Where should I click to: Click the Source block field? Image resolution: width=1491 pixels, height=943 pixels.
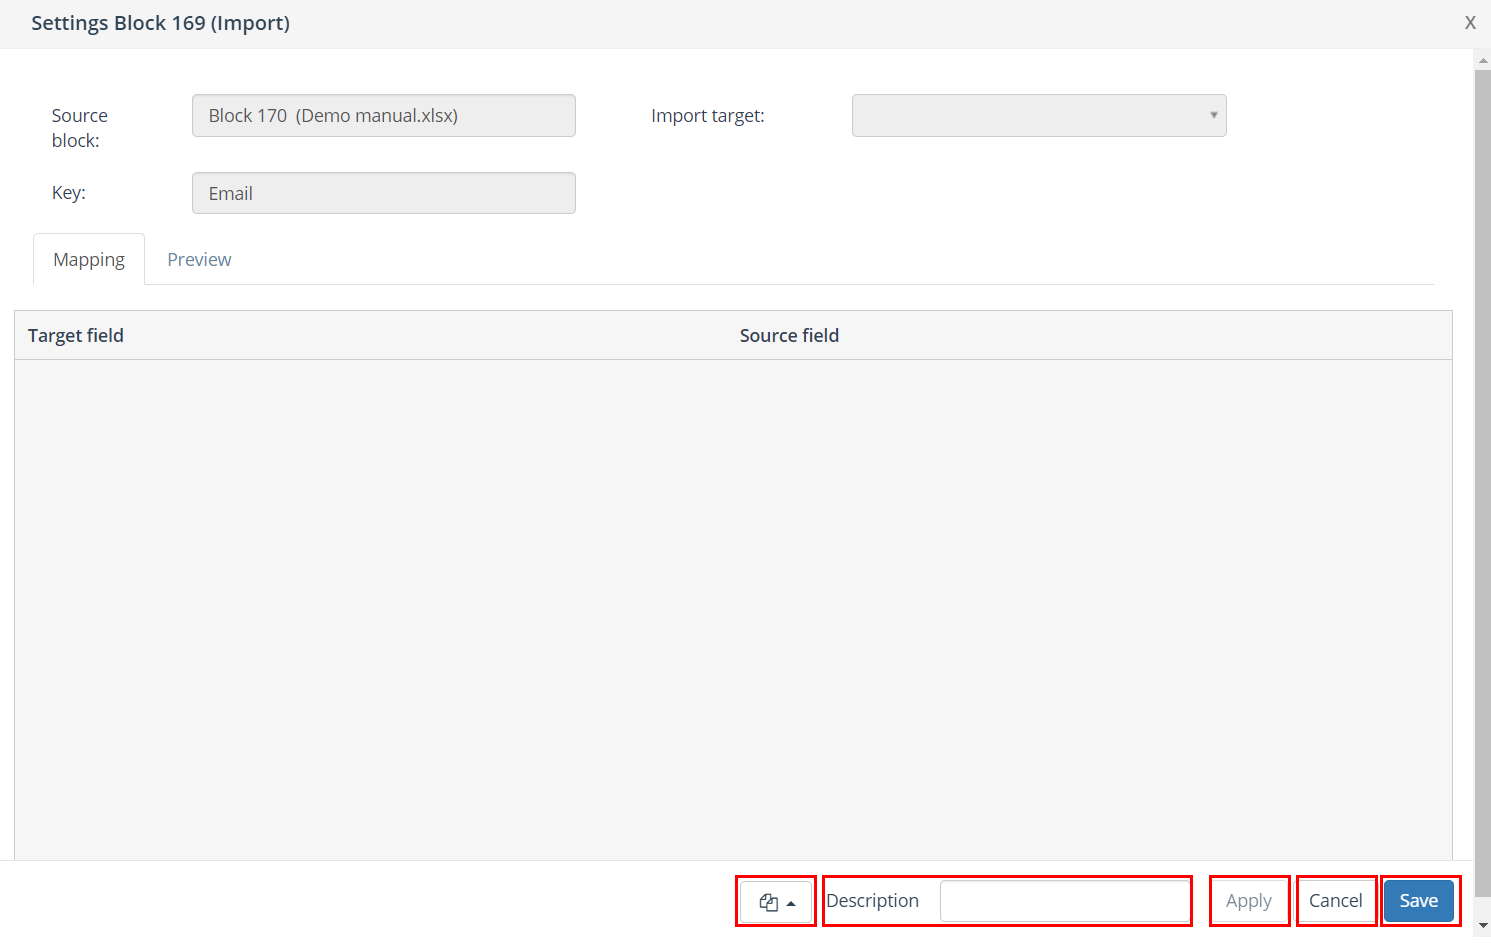(383, 116)
